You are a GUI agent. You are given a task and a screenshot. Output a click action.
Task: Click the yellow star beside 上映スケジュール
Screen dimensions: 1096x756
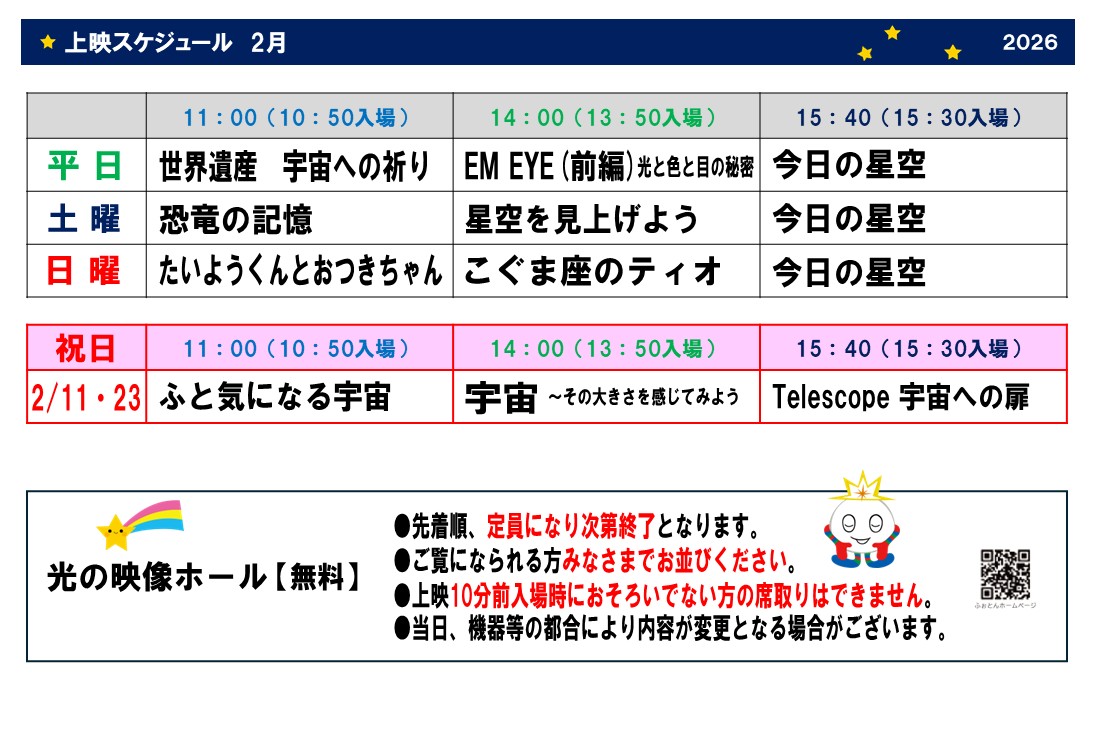point(47,43)
